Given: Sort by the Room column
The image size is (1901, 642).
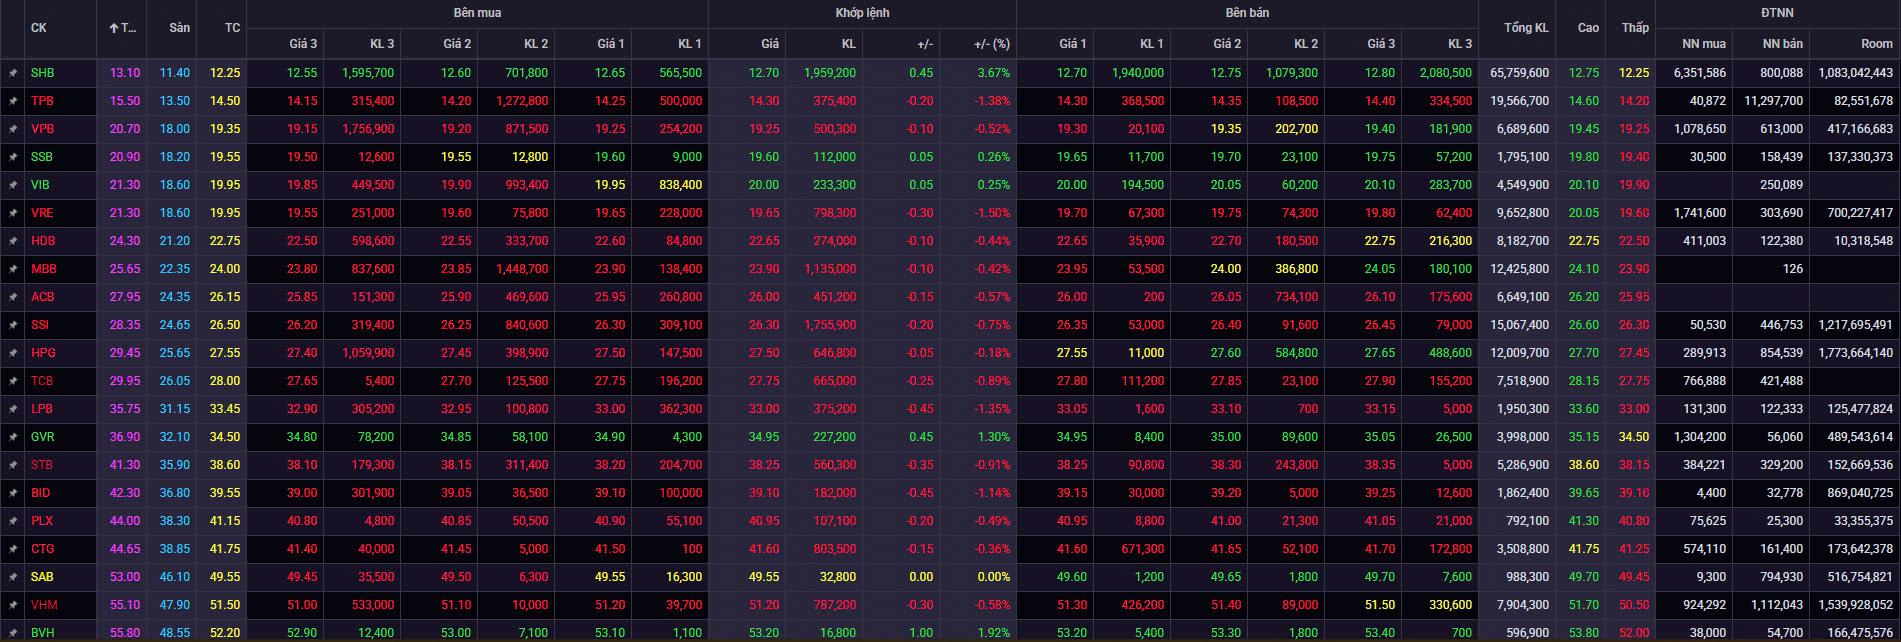Looking at the screenshot, I should (x=1877, y=44).
